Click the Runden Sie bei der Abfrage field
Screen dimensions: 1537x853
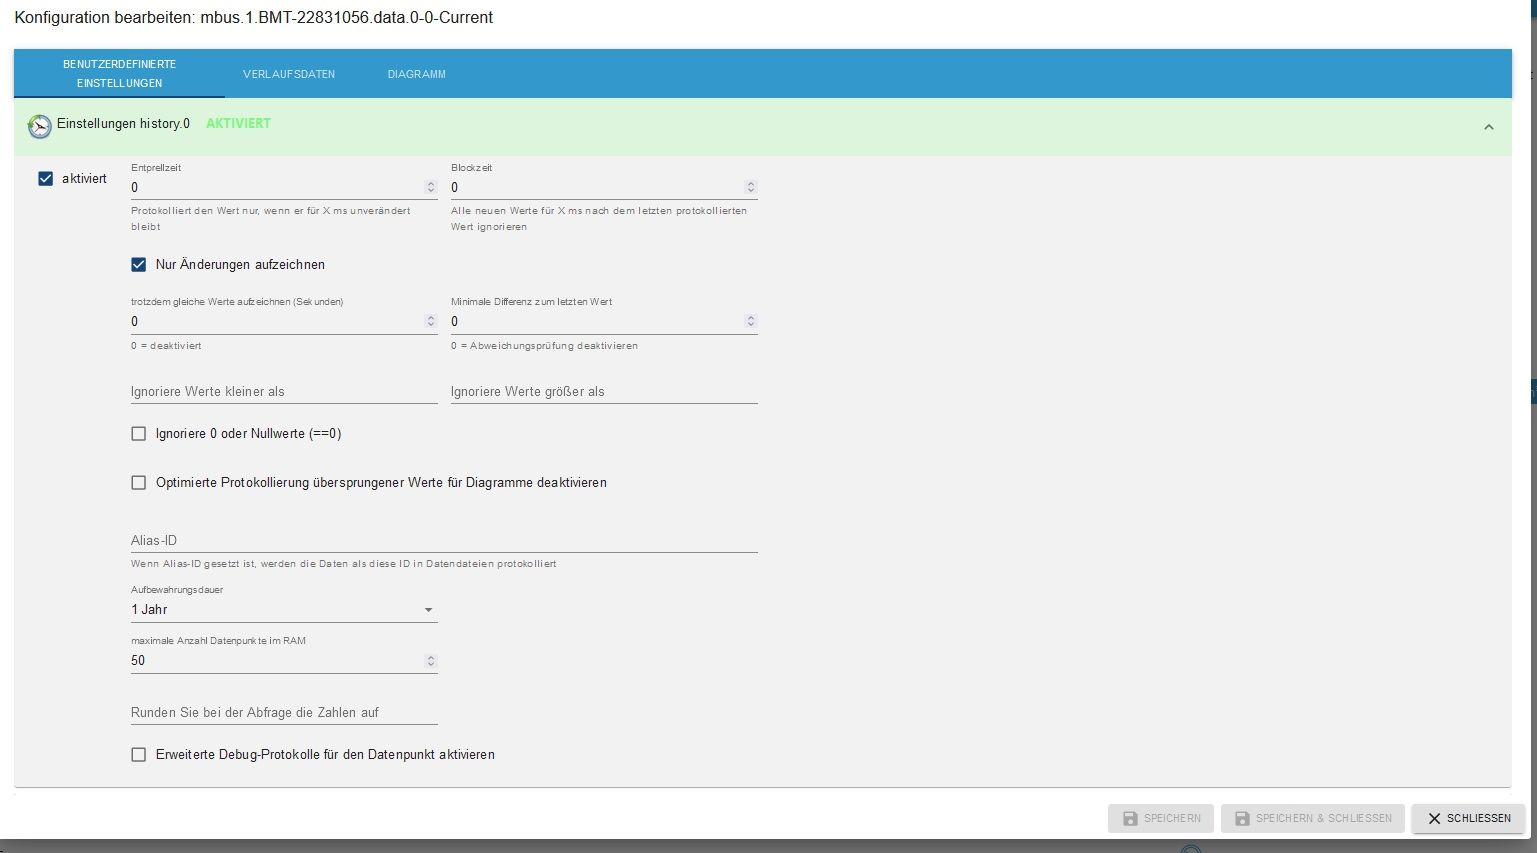tap(284, 713)
